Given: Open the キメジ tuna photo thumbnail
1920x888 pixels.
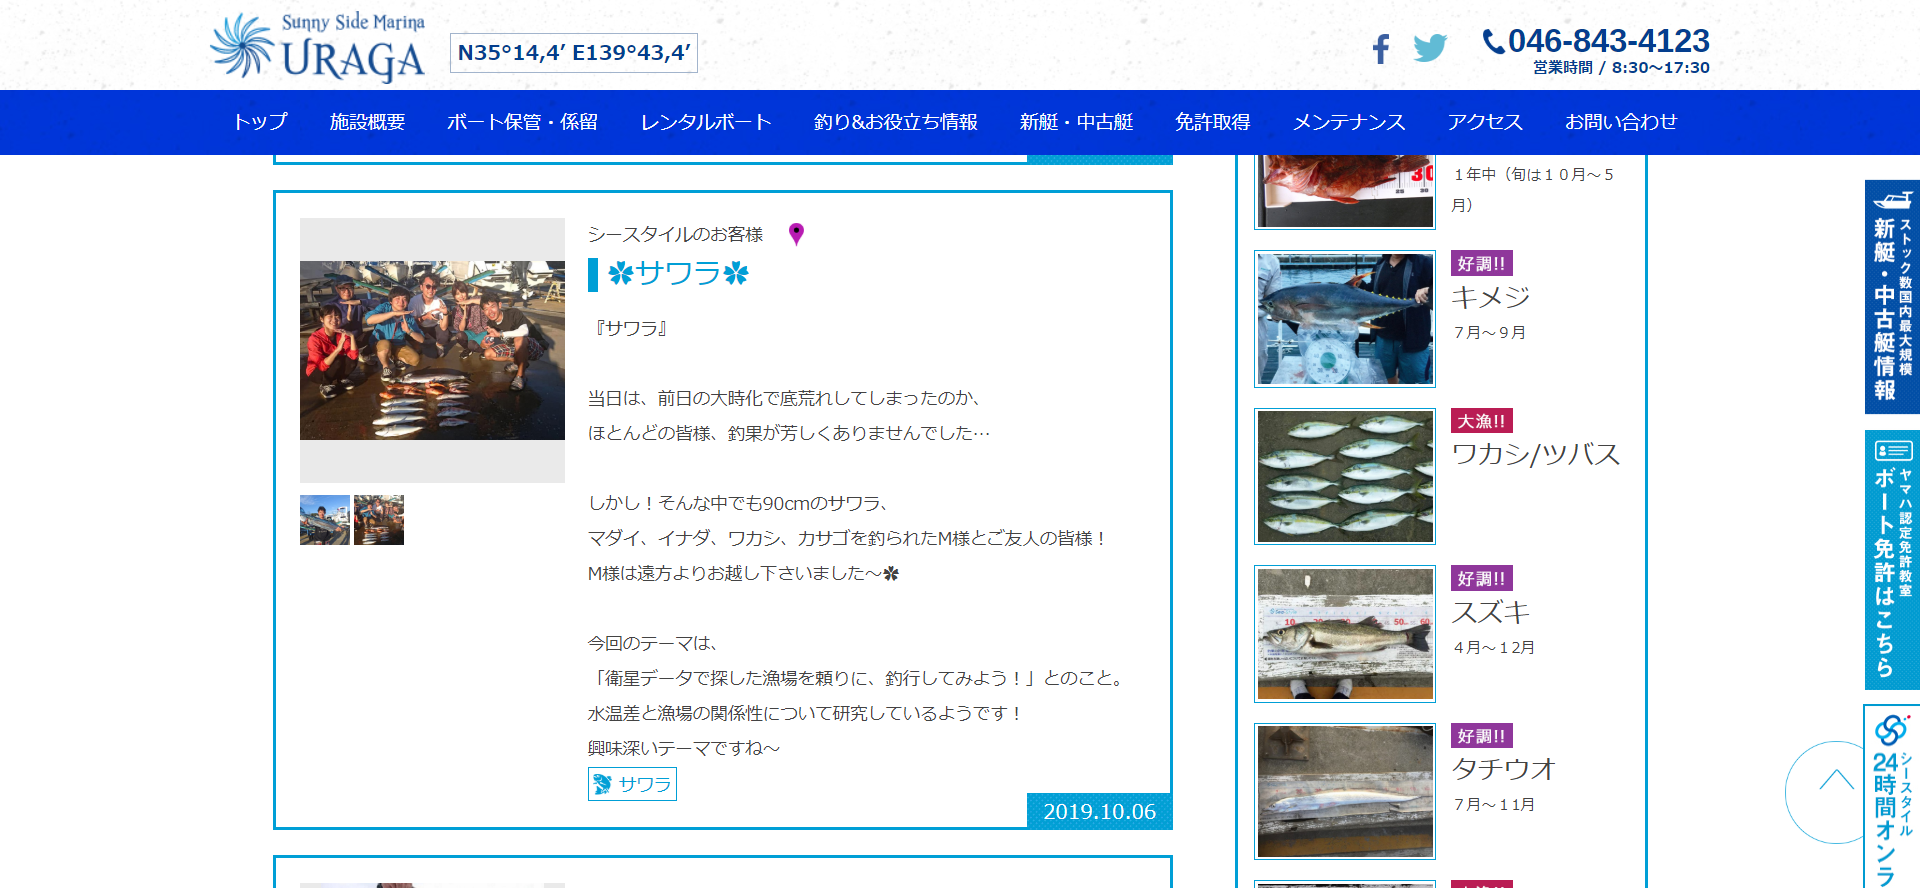Looking at the screenshot, I should click(x=1345, y=319).
